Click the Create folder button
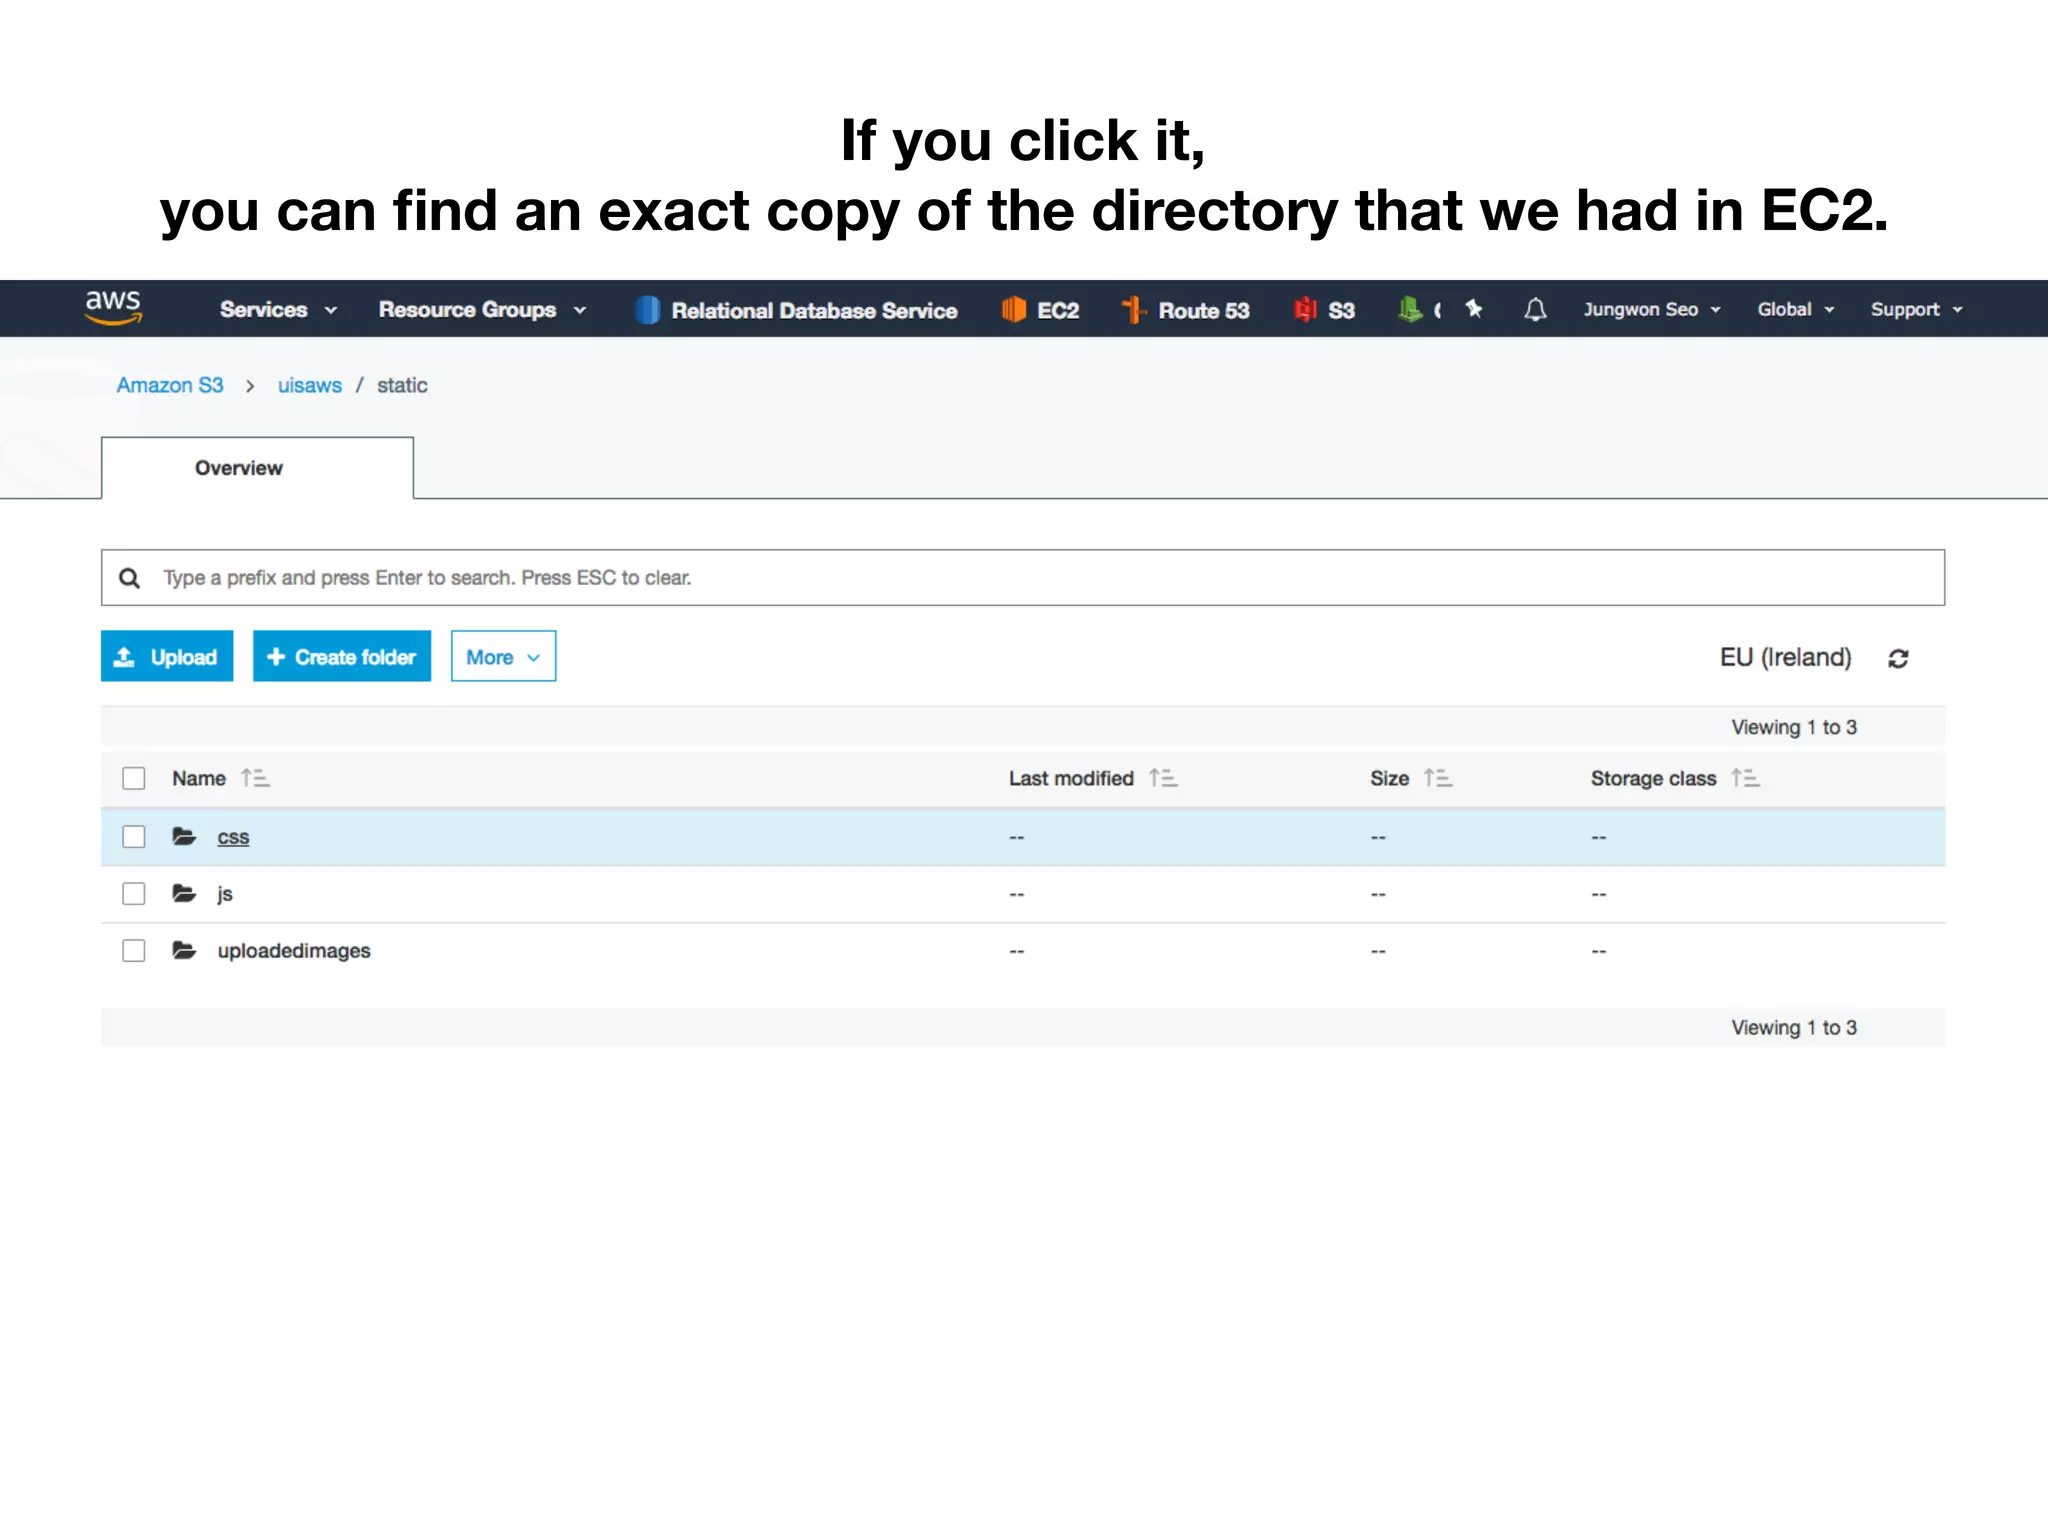Image resolution: width=2048 pixels, height=1536 pixels. click(342, 656)
